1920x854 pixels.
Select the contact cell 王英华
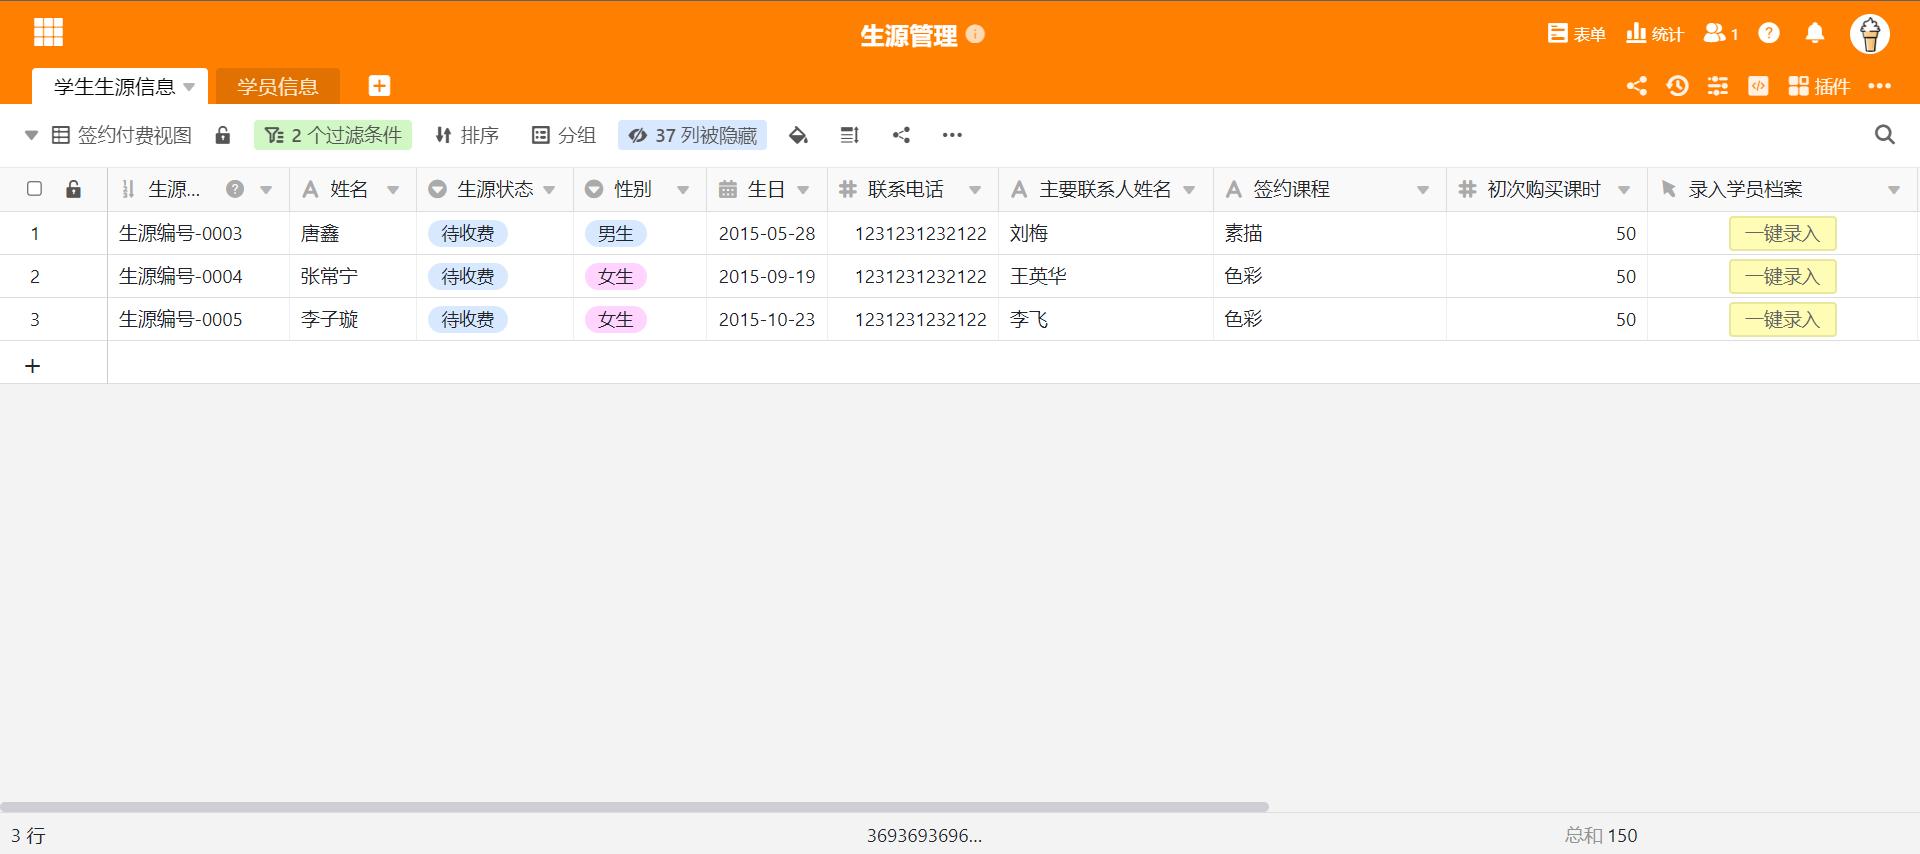[1106, 277]
